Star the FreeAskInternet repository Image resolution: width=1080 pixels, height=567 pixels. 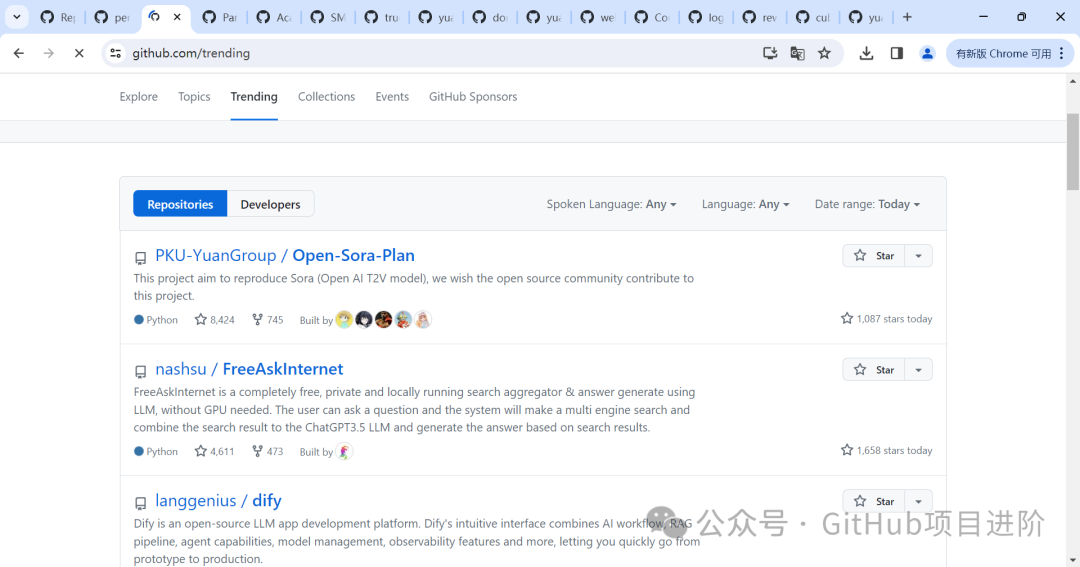873,369
